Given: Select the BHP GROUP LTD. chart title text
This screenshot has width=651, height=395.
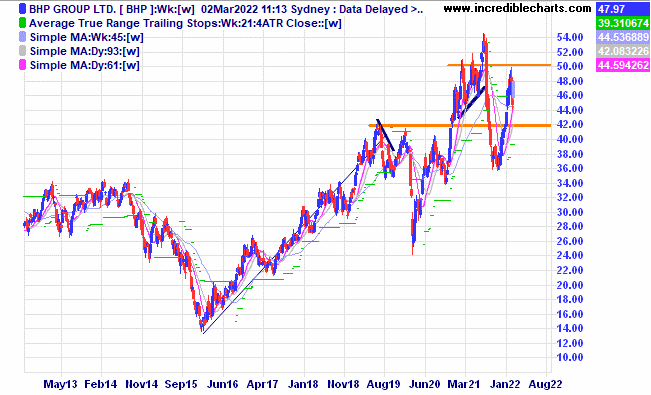Looking at the screenshot, I should [x=226, y=9].
